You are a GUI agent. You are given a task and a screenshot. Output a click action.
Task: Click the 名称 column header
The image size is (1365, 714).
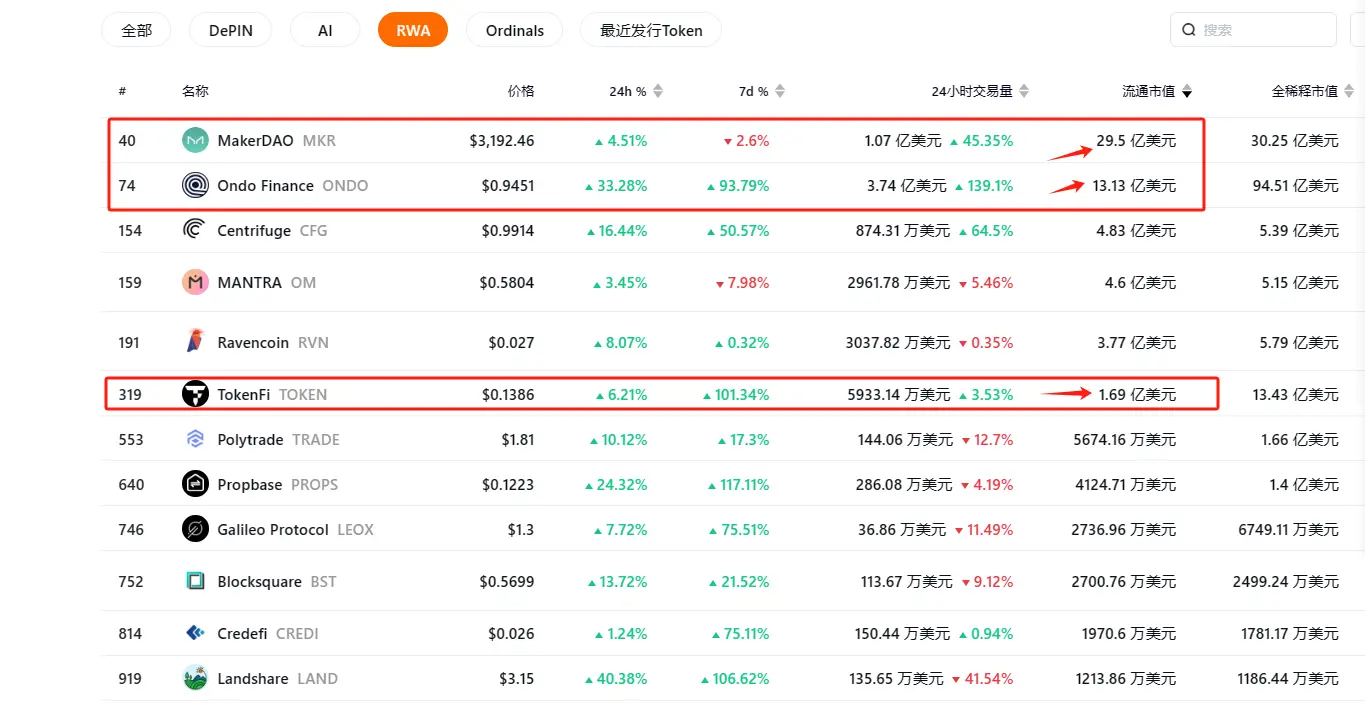195,91
